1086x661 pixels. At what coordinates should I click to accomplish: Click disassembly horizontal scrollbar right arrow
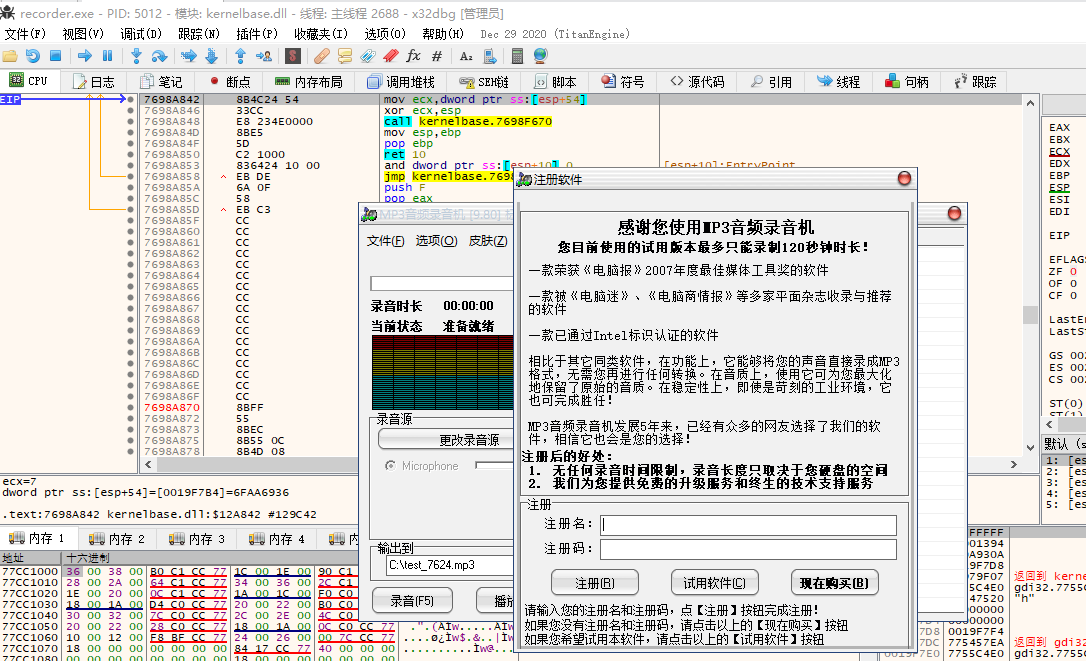click(1014, 464)
